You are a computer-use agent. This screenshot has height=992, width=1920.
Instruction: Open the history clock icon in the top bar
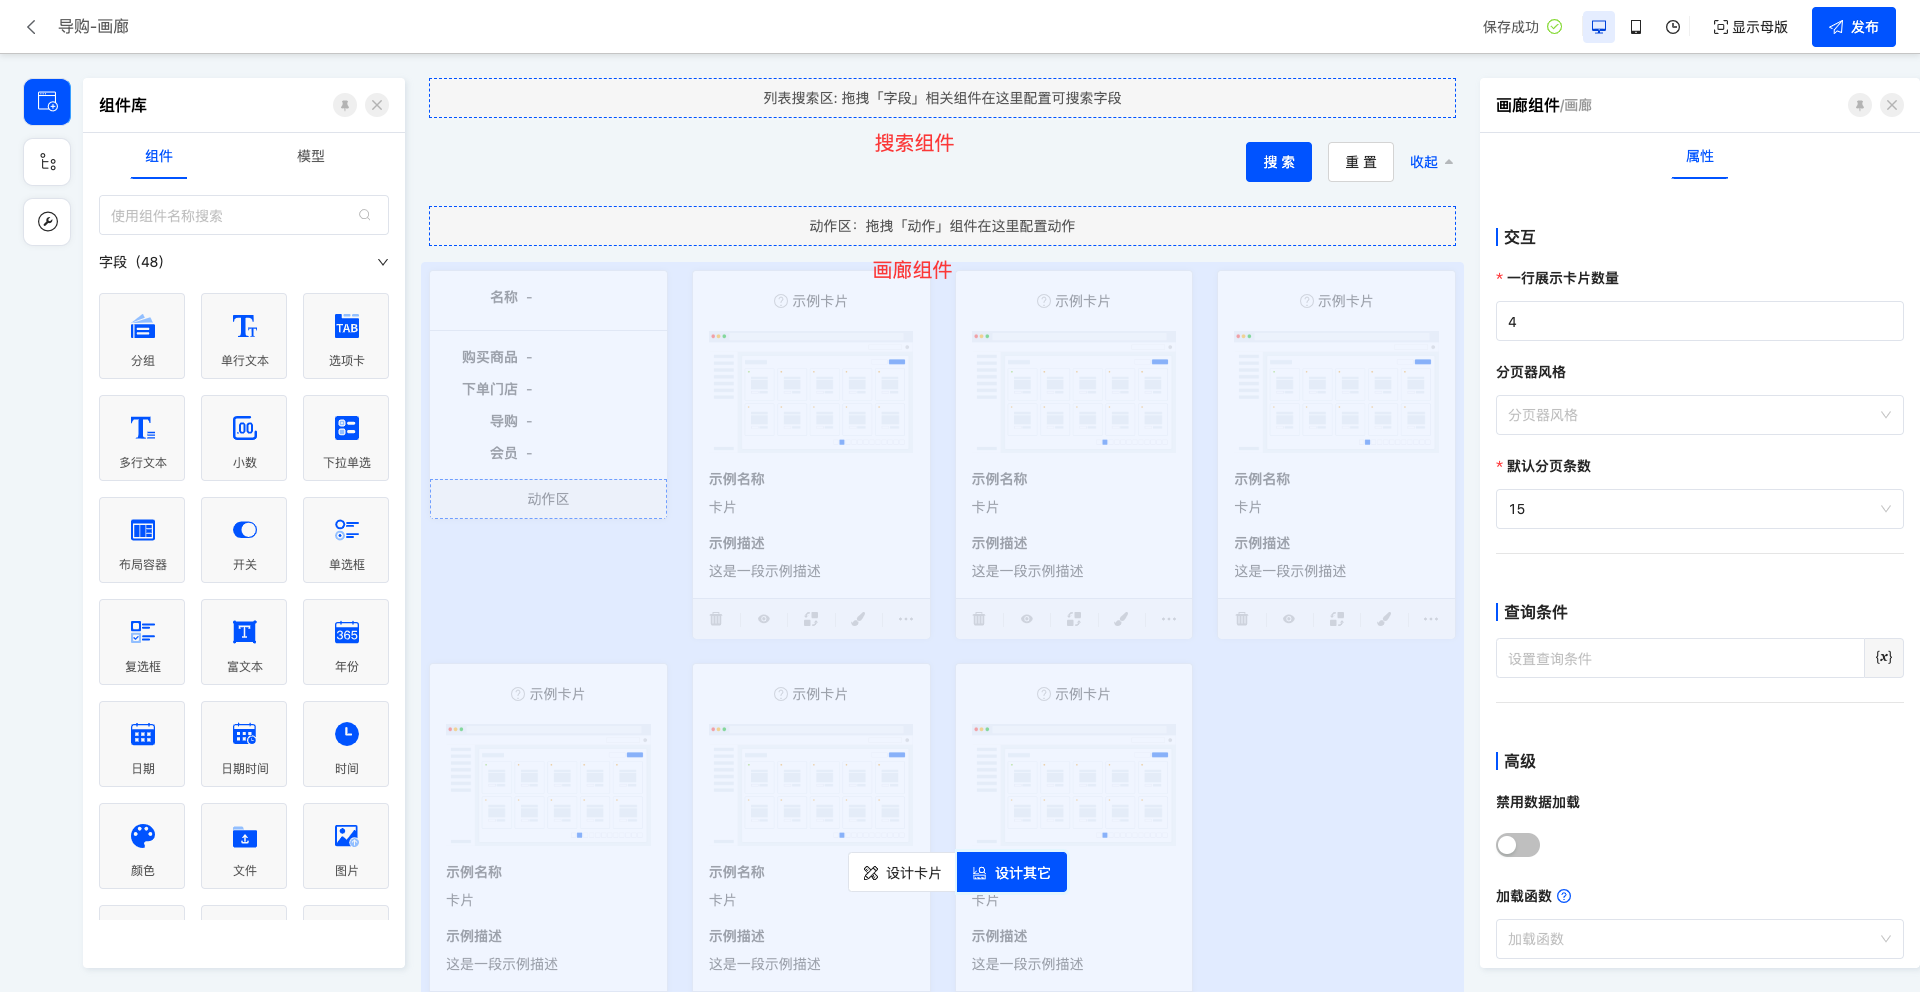[1673, 27]
